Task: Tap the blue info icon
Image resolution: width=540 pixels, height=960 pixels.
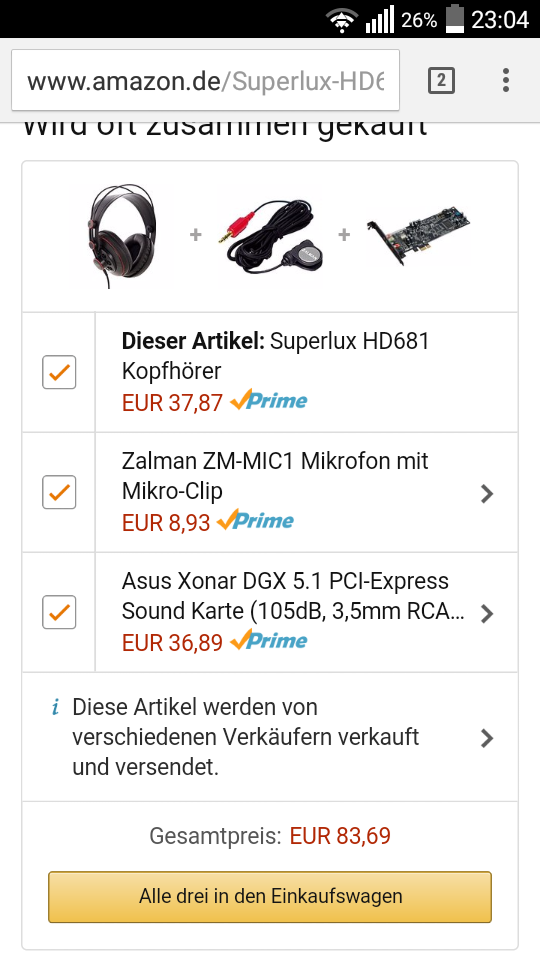Action: click(x=56, y=708)
